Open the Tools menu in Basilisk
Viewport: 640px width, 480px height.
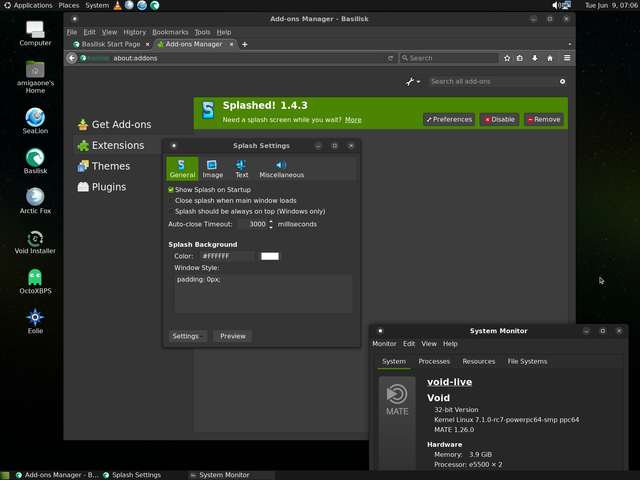click(x=202, y=32)
